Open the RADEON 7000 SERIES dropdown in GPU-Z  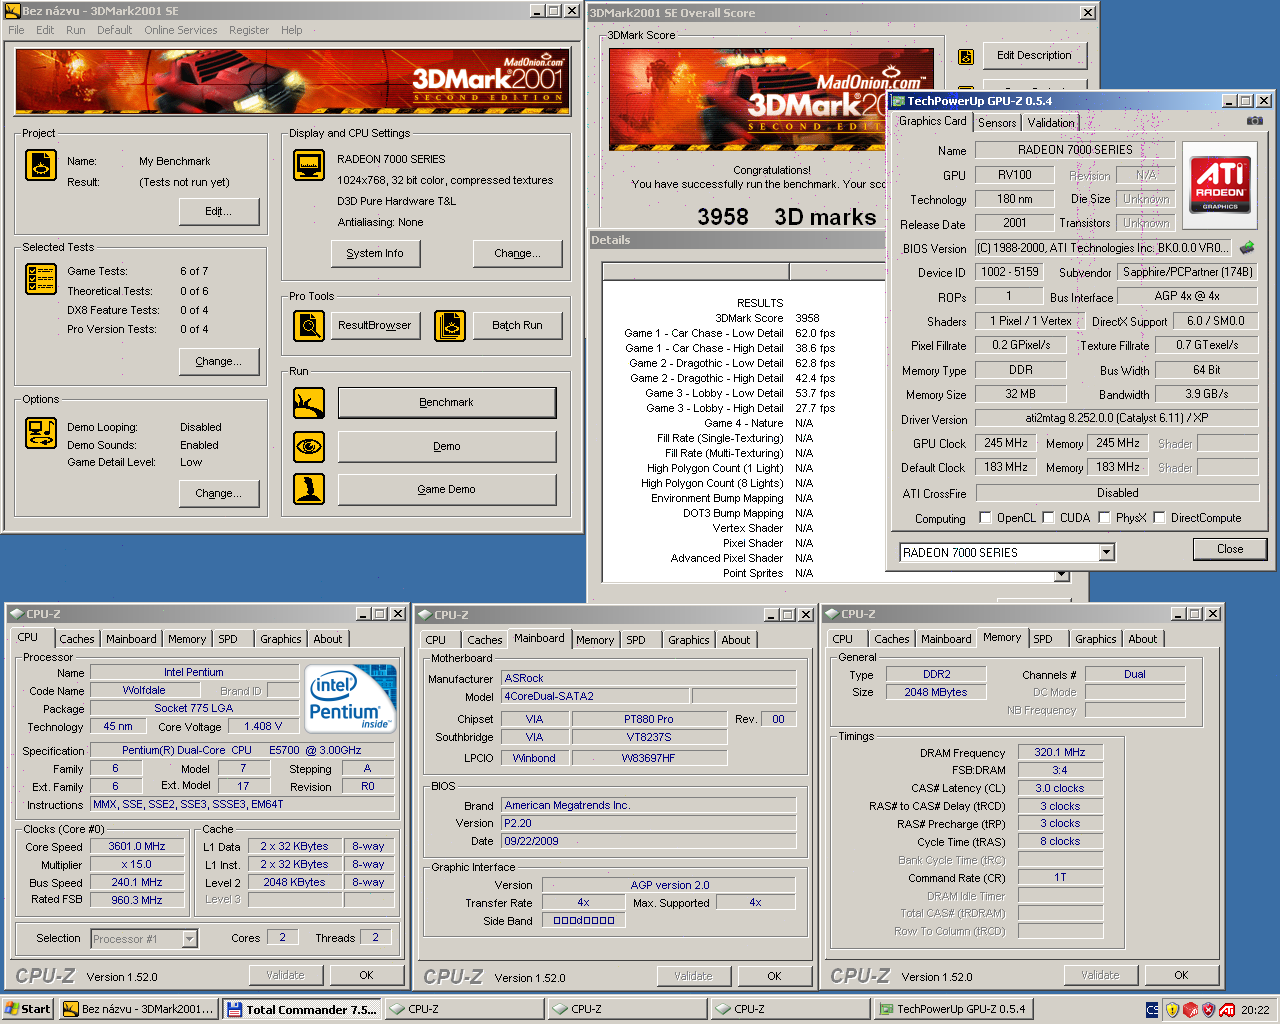(1106, 552)
